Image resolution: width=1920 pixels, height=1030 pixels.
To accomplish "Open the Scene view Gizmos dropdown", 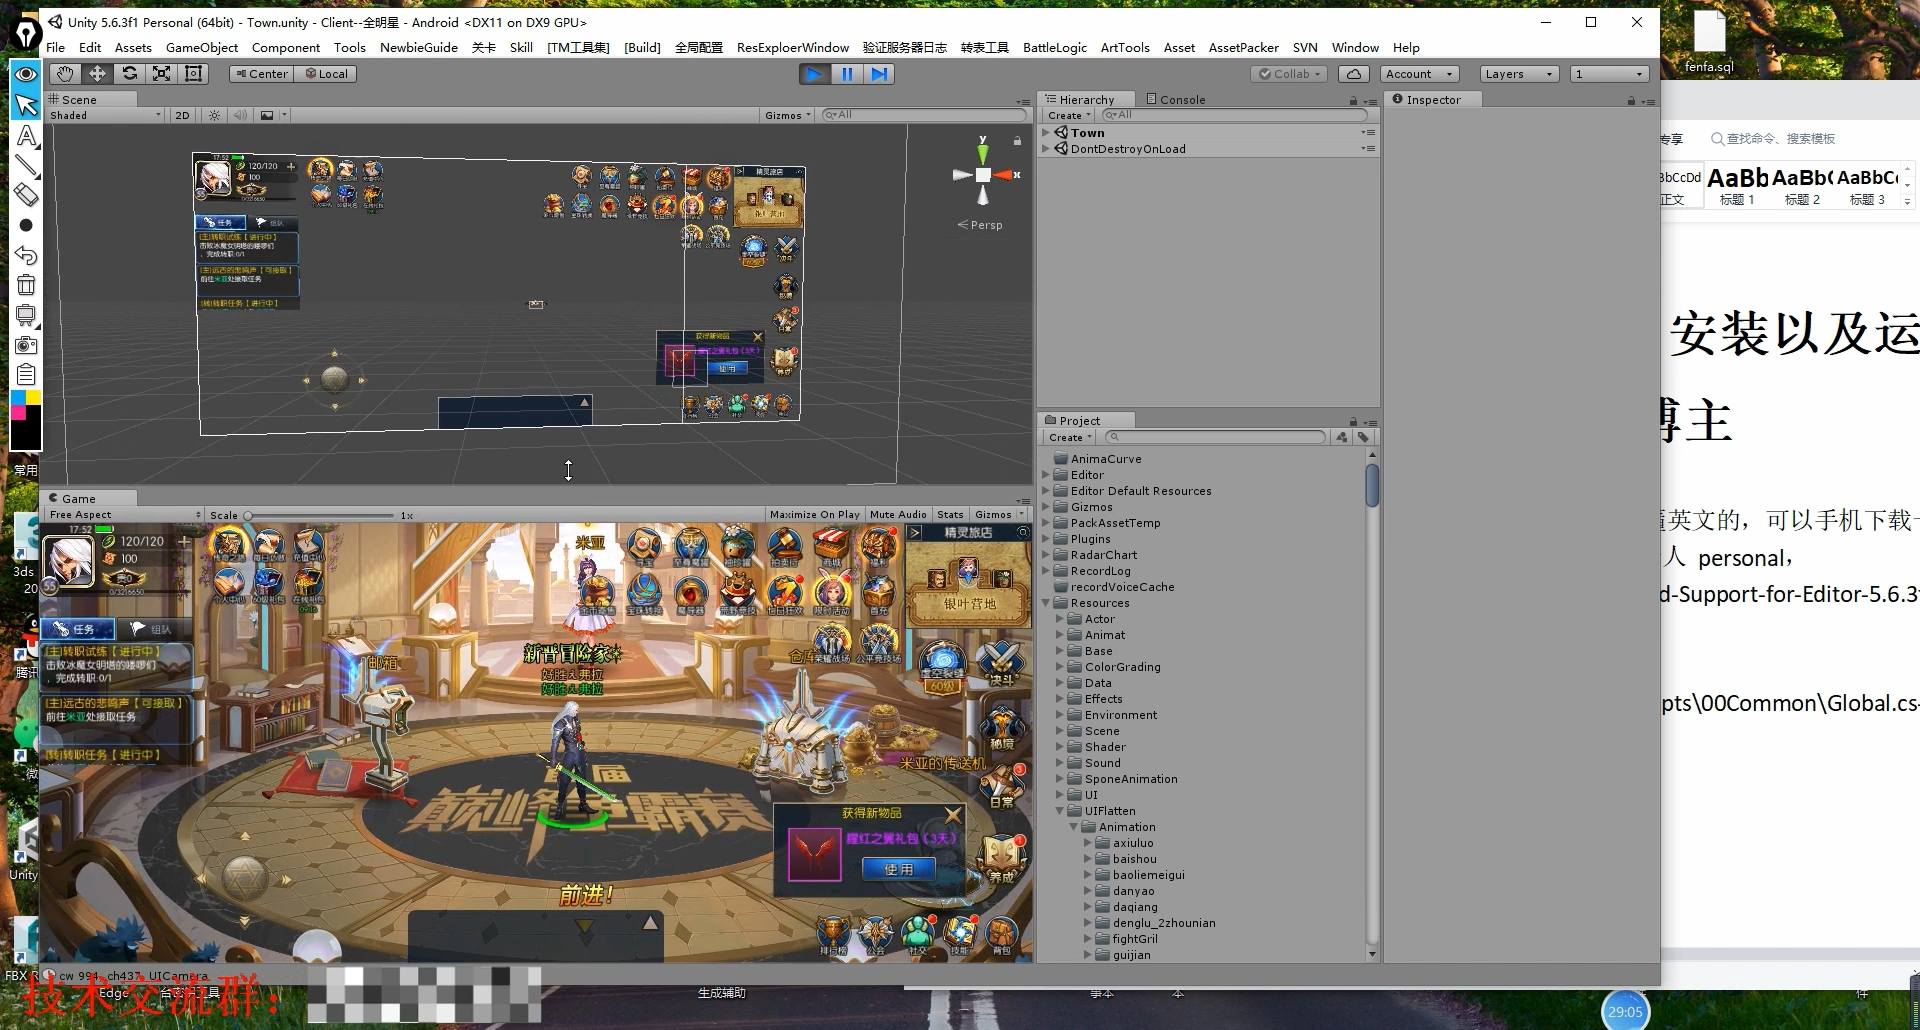I will click(x=788, y=115).
